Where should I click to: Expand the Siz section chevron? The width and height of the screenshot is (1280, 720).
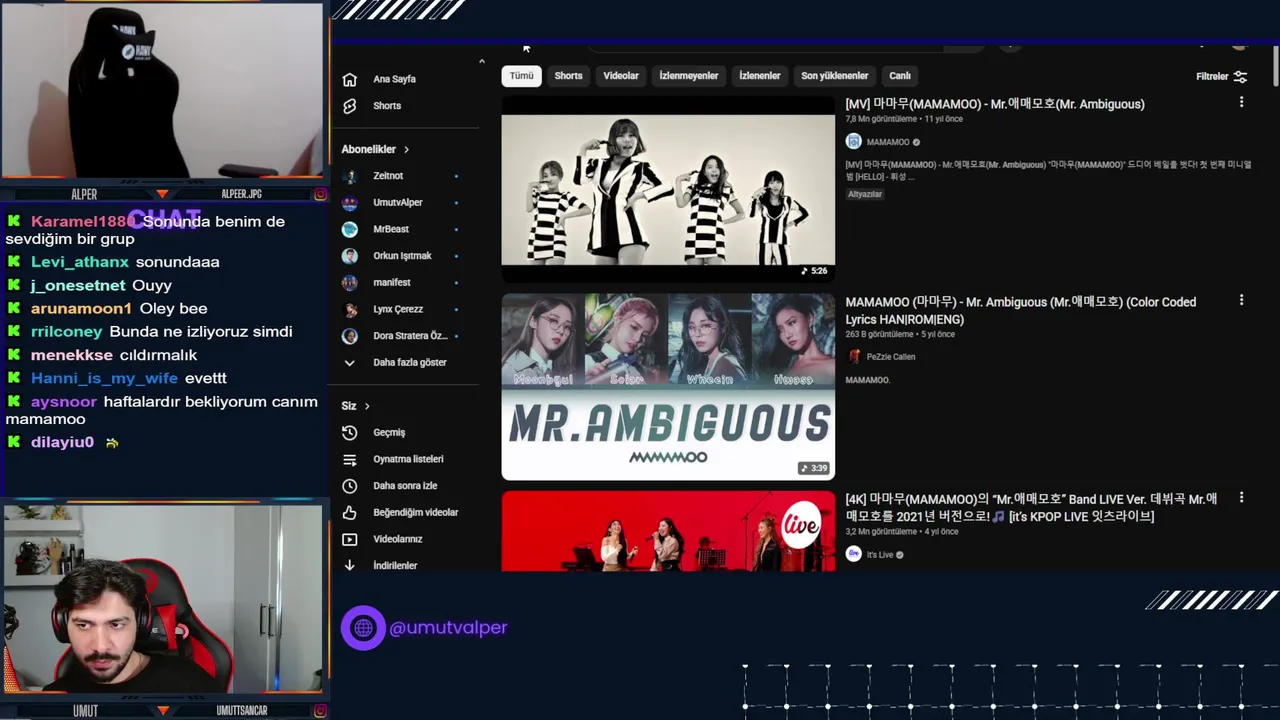click(x=367, y=406)
